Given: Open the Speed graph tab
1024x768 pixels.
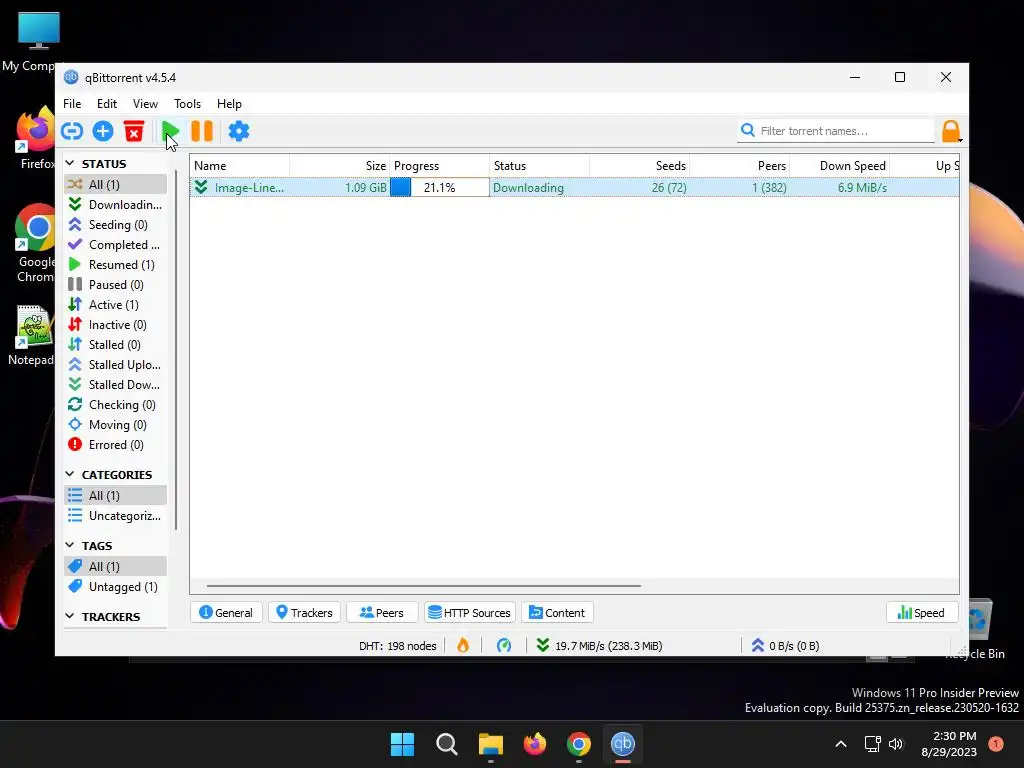Looking at the screenshot, I should pyautogui.click(x=921, y=613).
